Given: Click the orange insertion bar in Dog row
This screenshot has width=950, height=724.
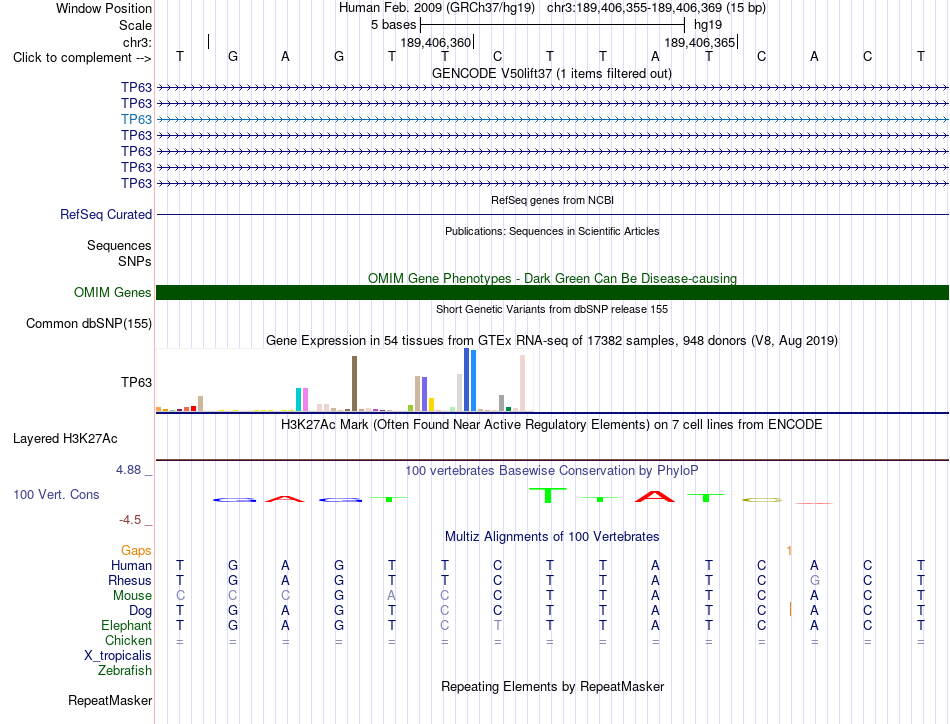Looking at the screenshot, I should click(x=790, y=609).
